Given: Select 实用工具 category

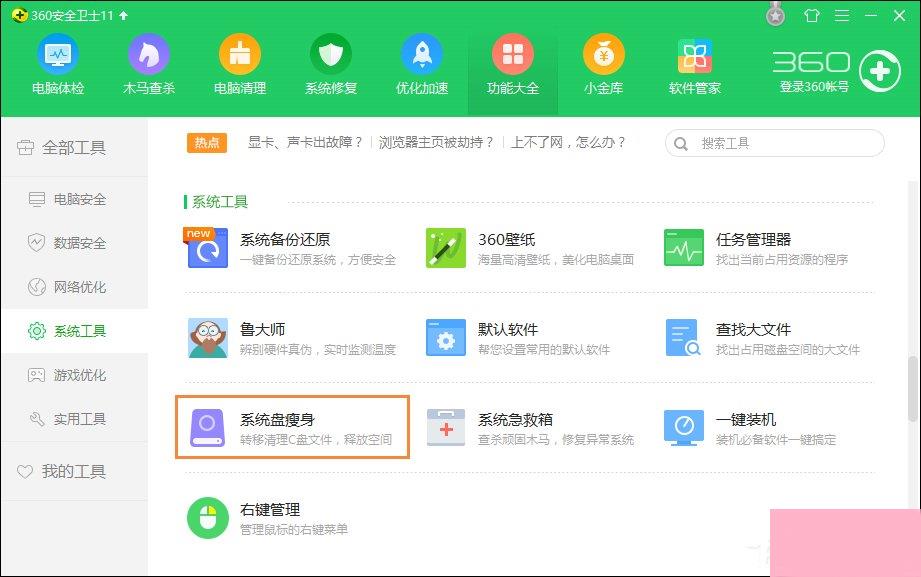Looking at the screenshot, I should click(x=74, y=419).
